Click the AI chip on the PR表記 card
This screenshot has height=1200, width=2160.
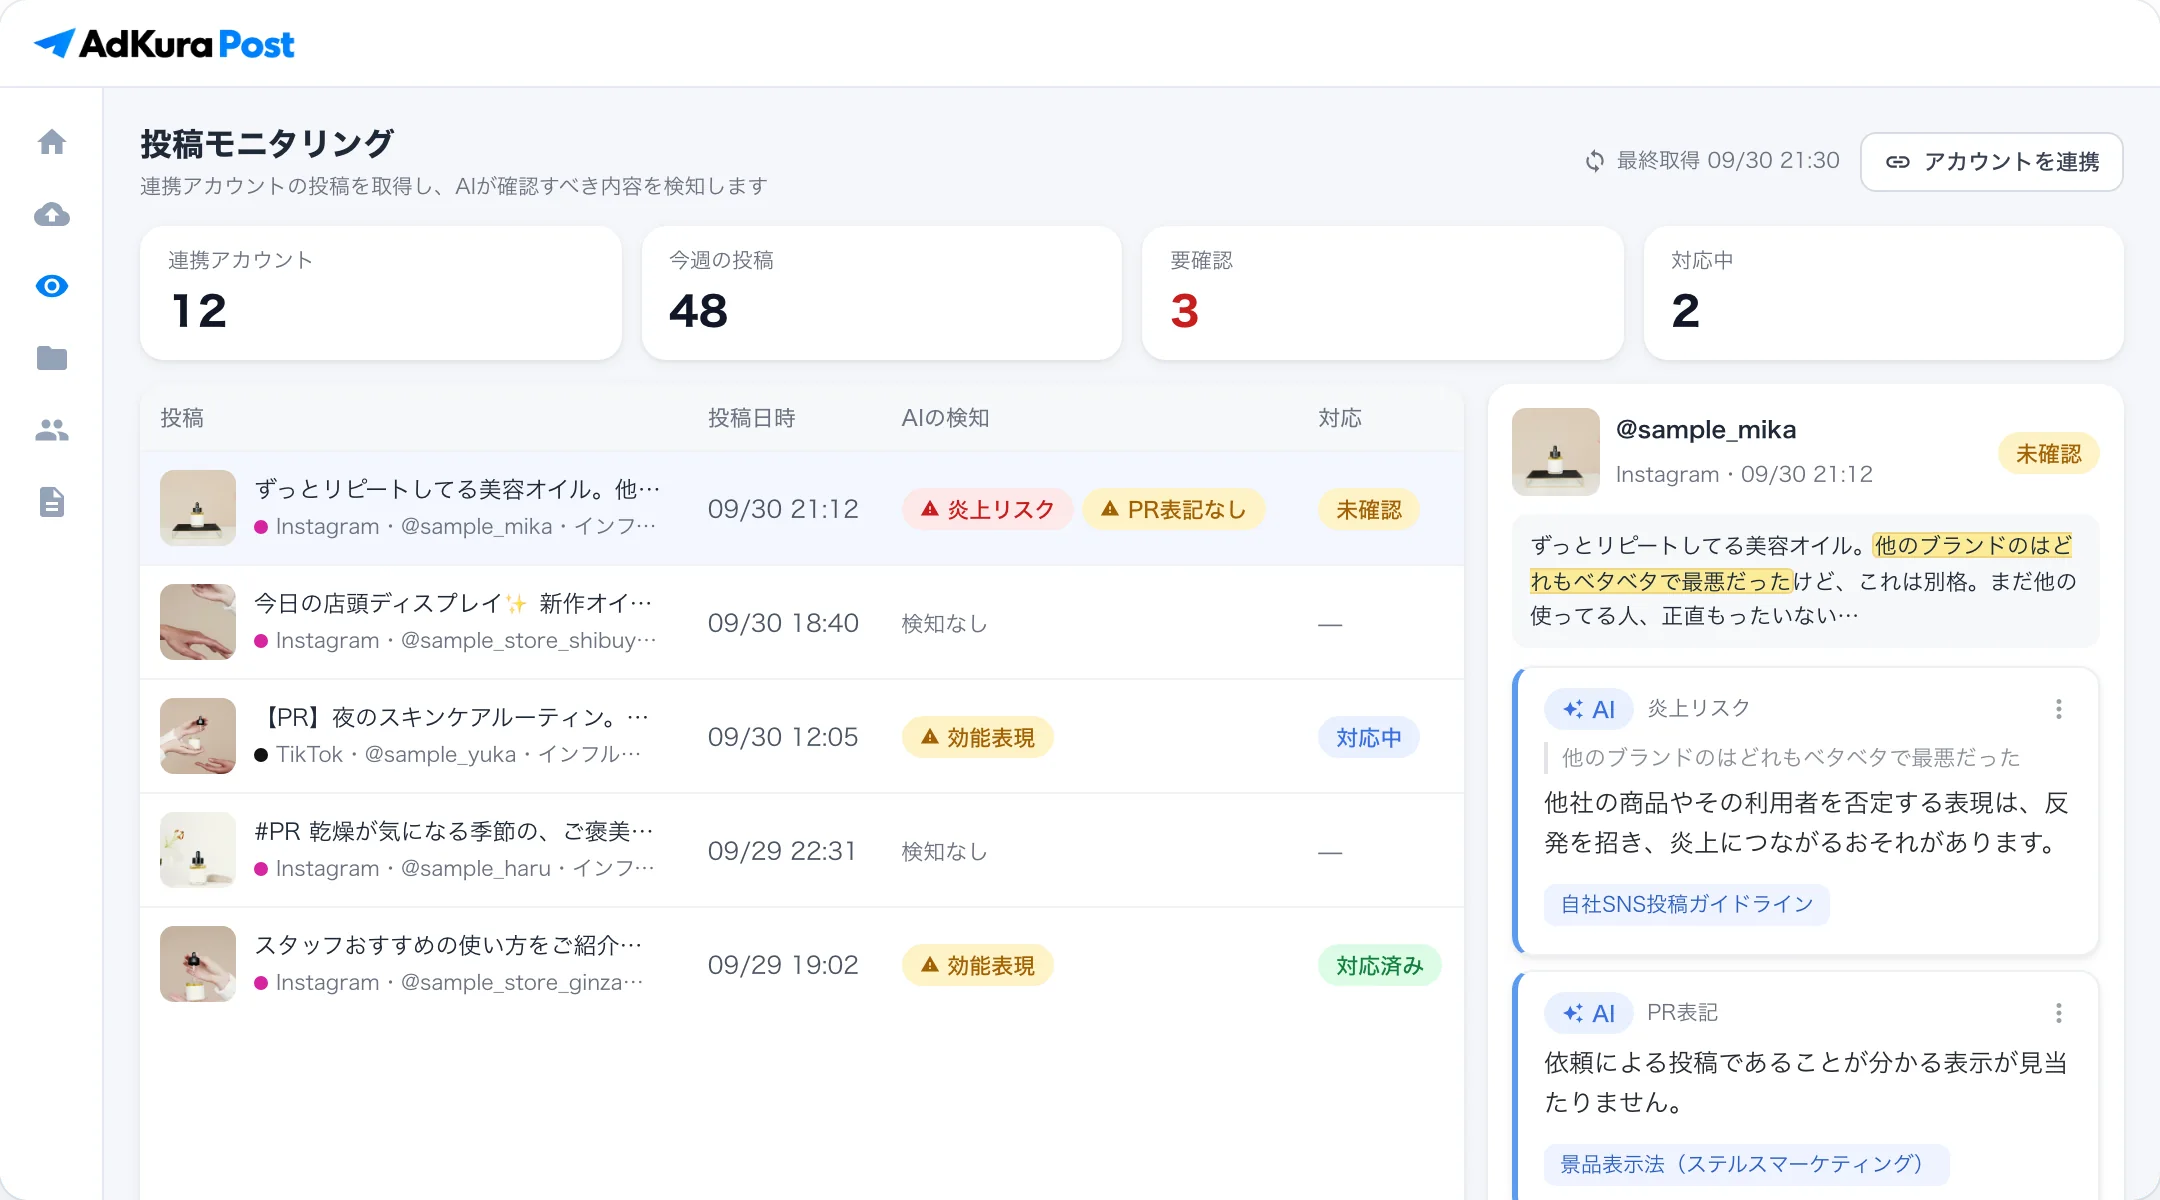1589,1013
